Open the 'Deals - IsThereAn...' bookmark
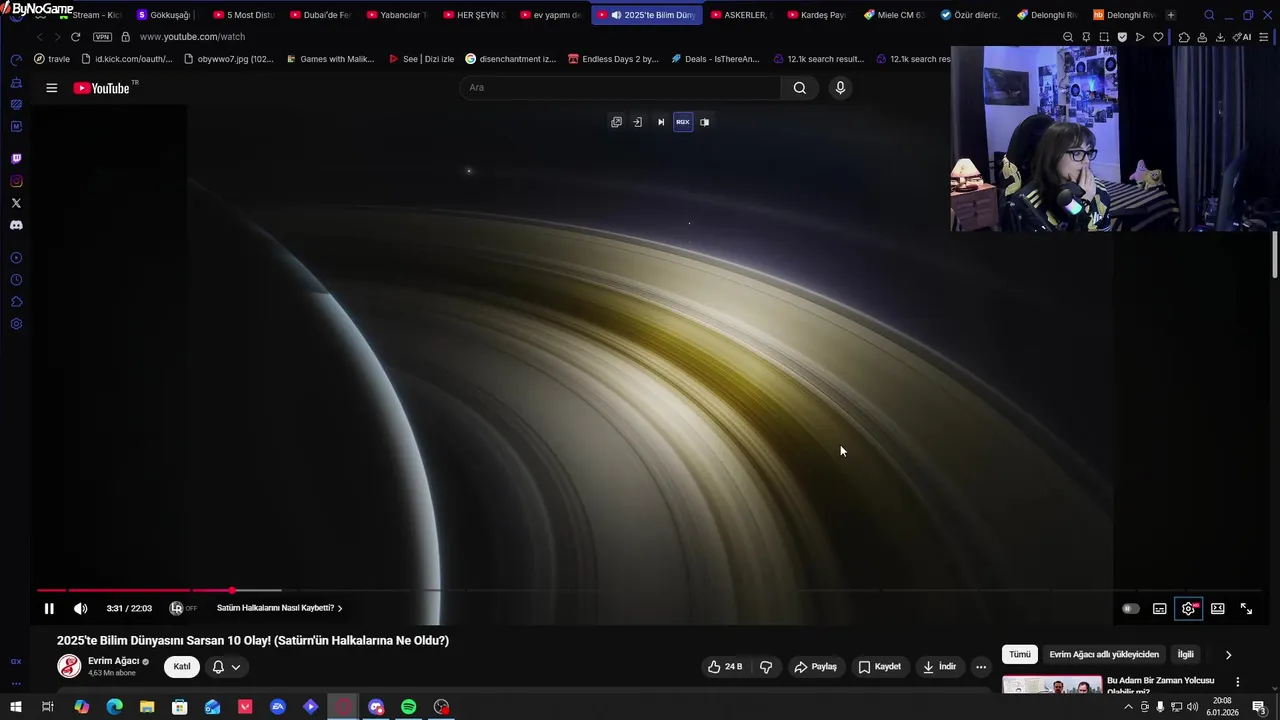This screenshot has height=720, width=1280. pos(715,59)
